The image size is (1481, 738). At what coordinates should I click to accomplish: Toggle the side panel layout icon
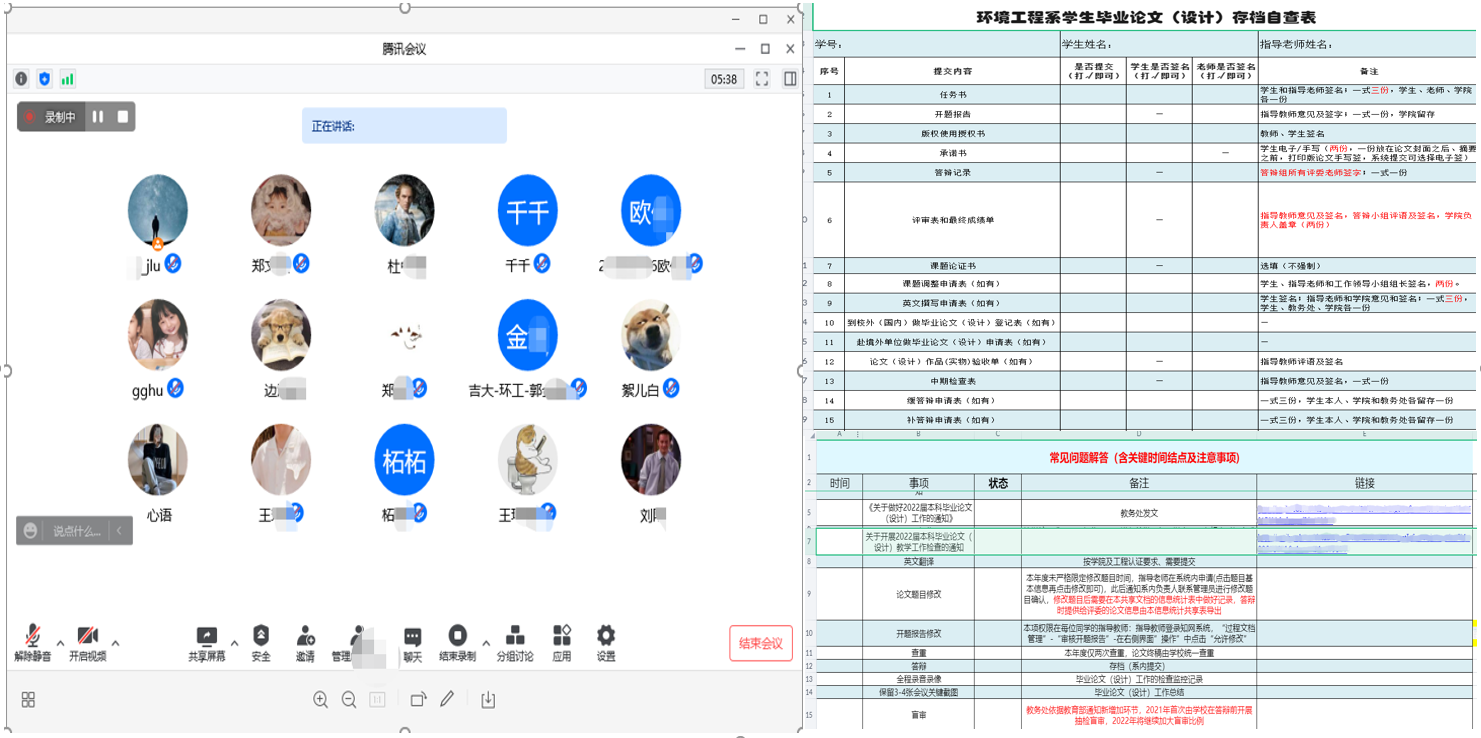pyautogui.click(x=790, y=79)
